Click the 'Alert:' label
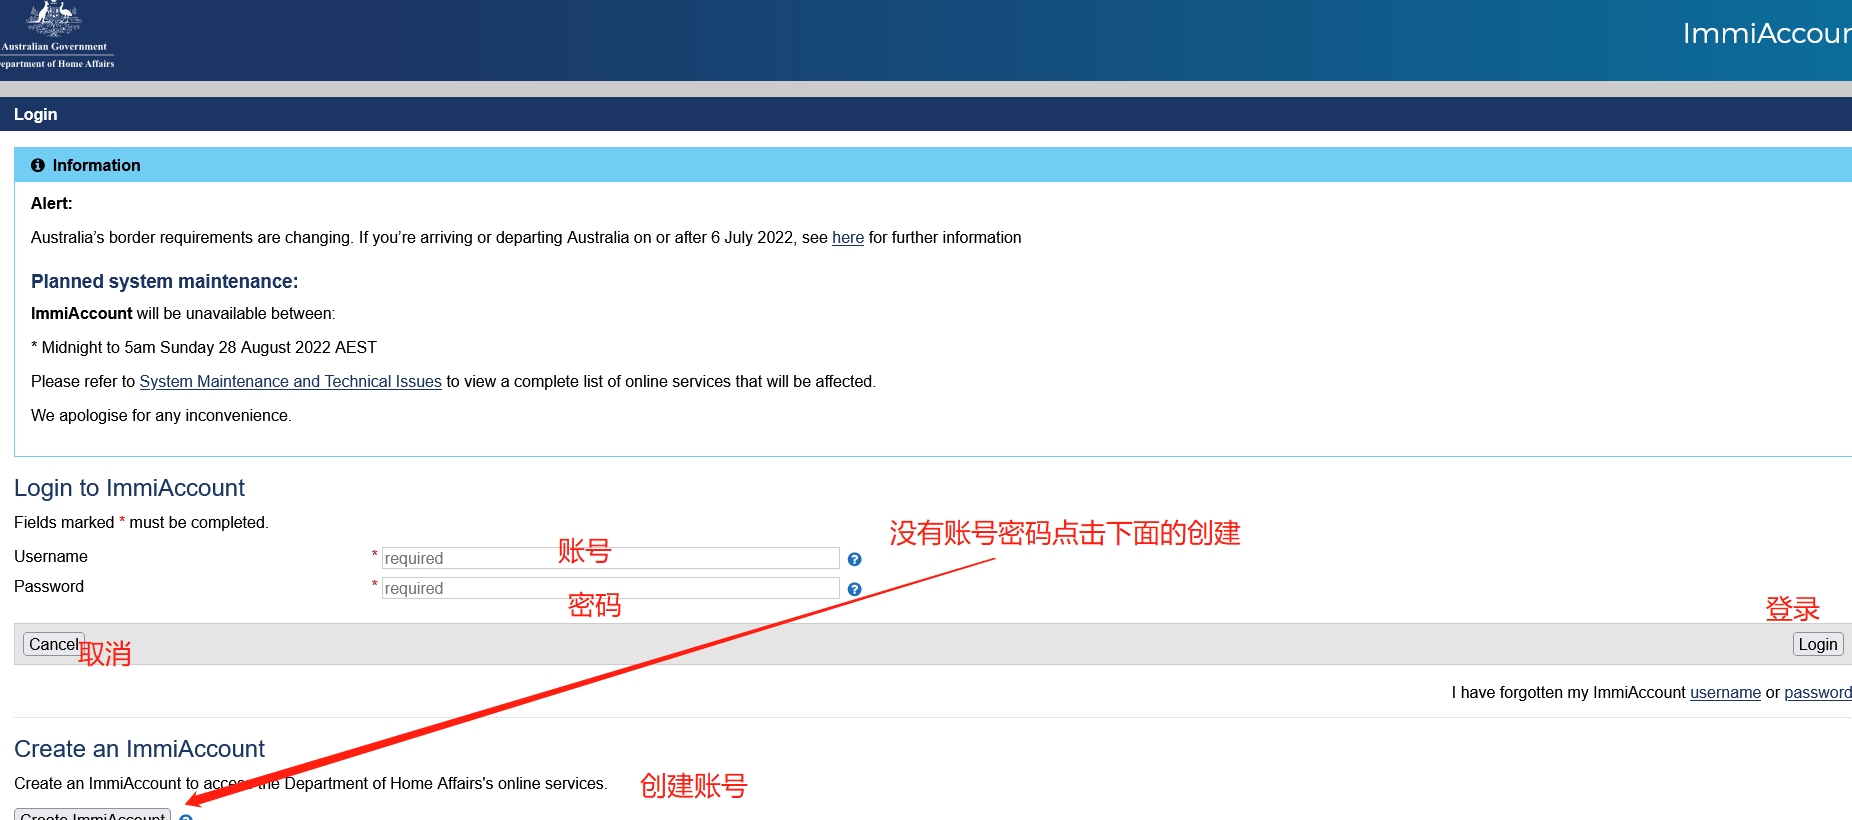The image size is (1852, 820). coord(52,203)
